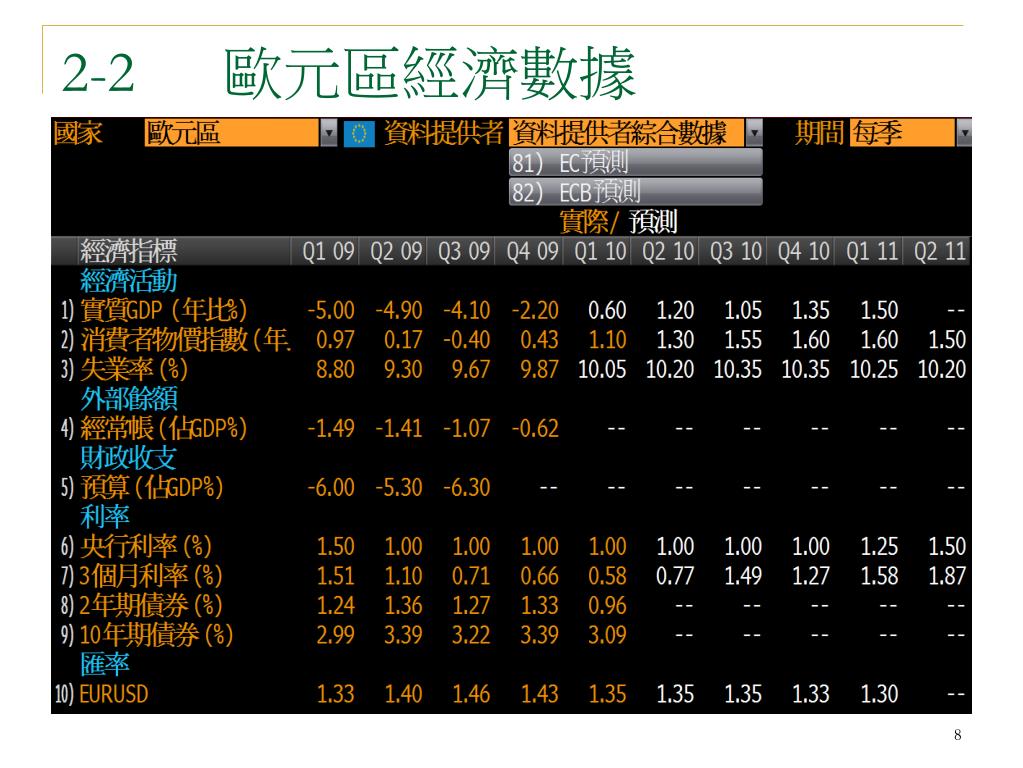Select the 82) ECB預測 button

click(x=635, y=192)
